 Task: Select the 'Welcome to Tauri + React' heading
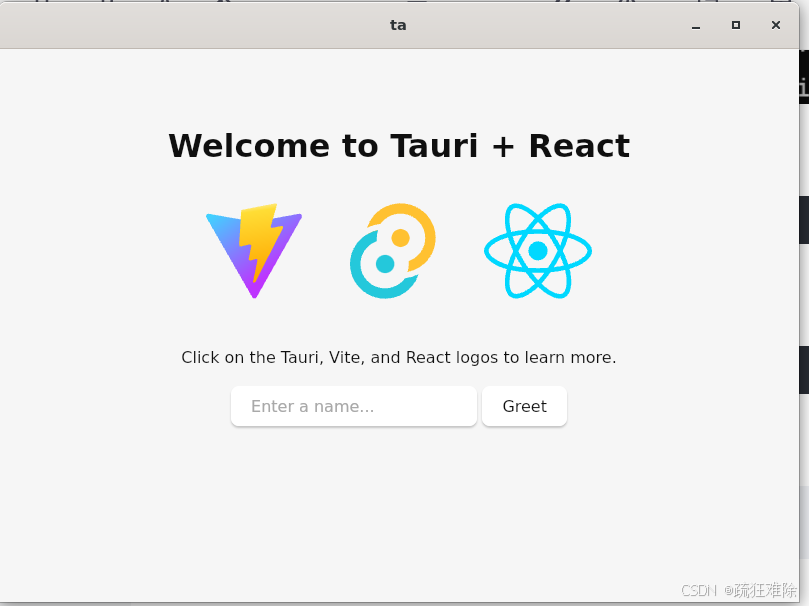[x=399, y=146]
